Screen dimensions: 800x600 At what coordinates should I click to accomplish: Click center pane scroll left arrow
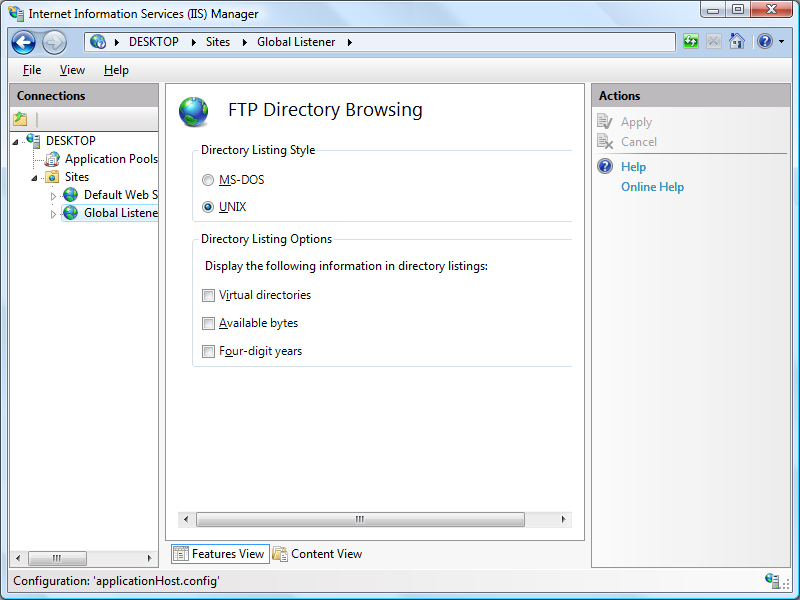coord(186,519)
